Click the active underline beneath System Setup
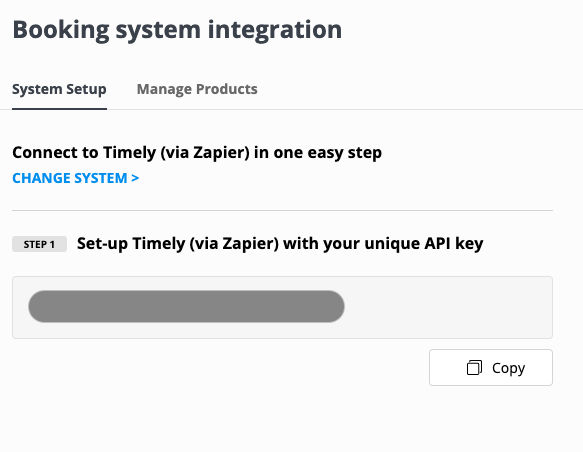 point(59,109)
